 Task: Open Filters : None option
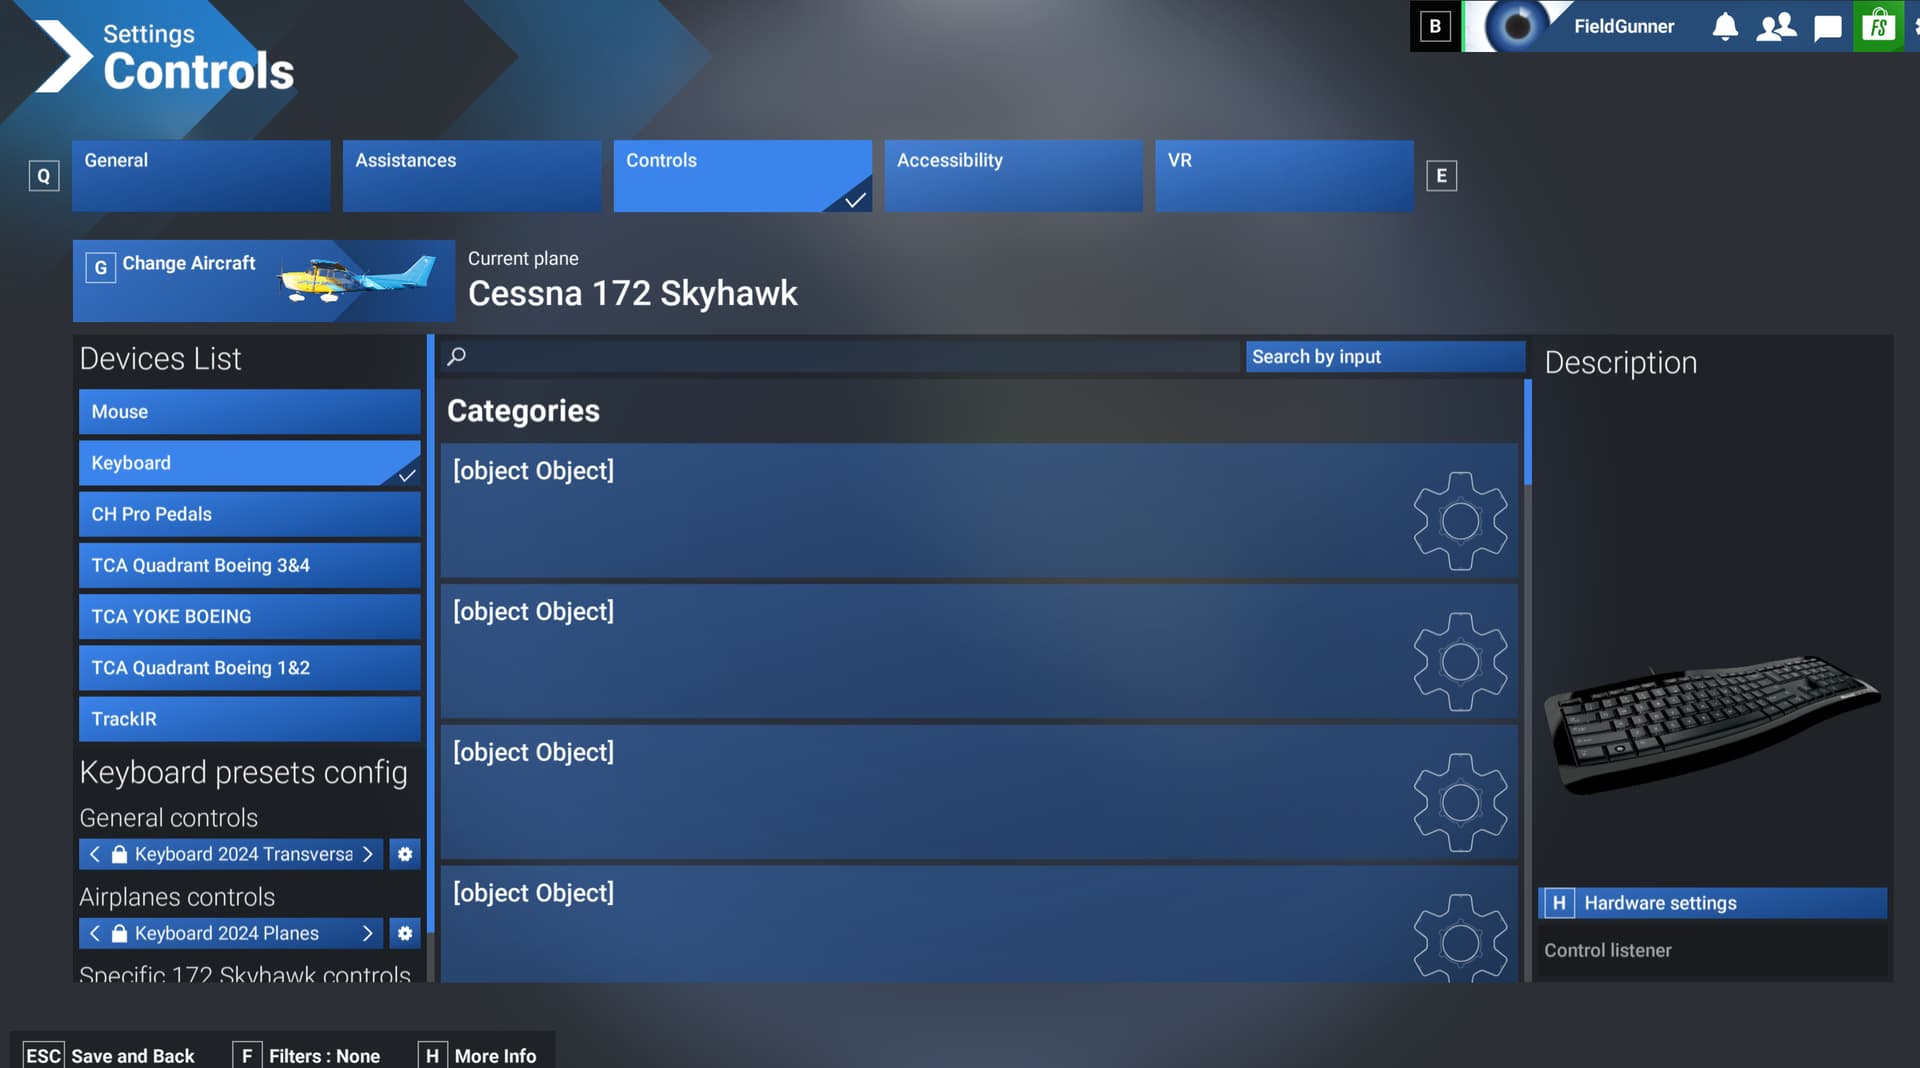308,1056
